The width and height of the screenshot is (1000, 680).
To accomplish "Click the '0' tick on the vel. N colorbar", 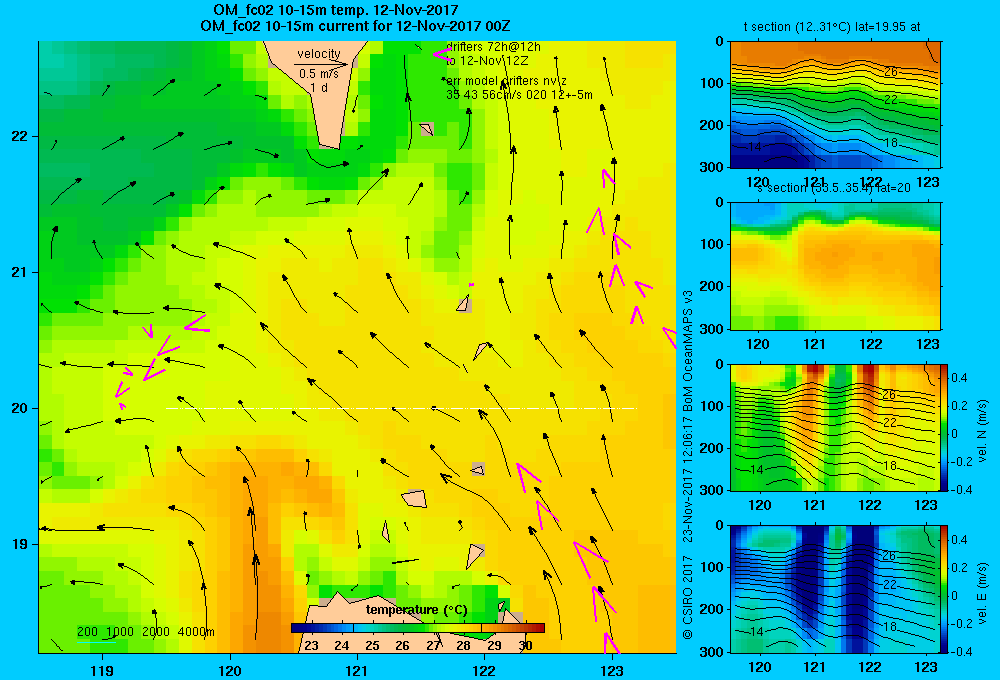I will [x=955, y=434].
